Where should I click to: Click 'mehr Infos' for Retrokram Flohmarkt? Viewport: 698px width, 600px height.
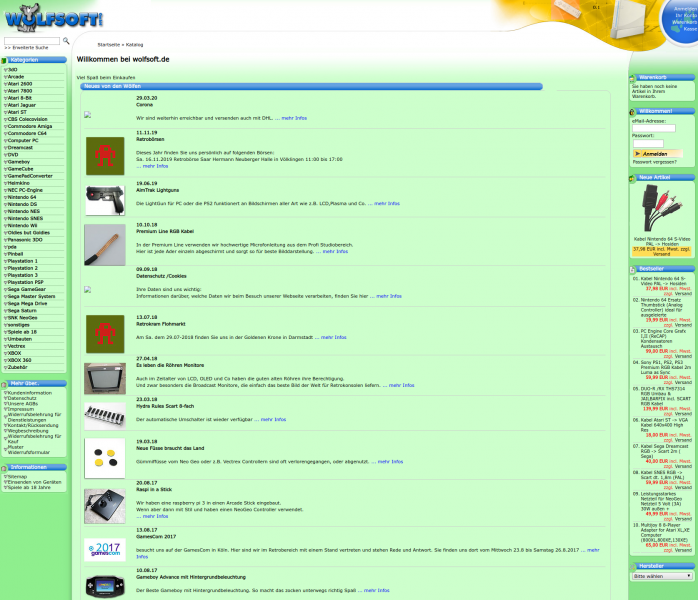(334, 337)
